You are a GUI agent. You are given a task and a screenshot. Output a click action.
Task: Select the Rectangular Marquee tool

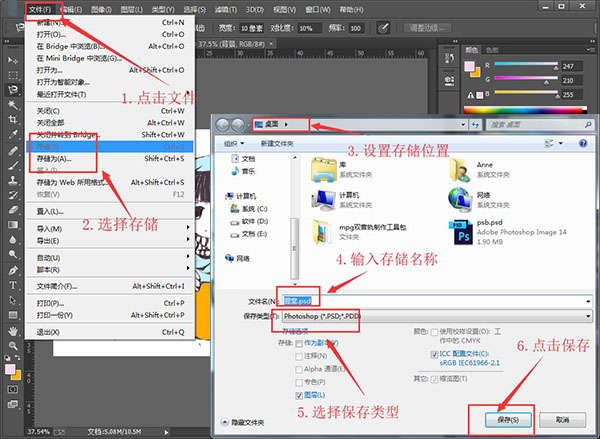[x=13, y=75]
